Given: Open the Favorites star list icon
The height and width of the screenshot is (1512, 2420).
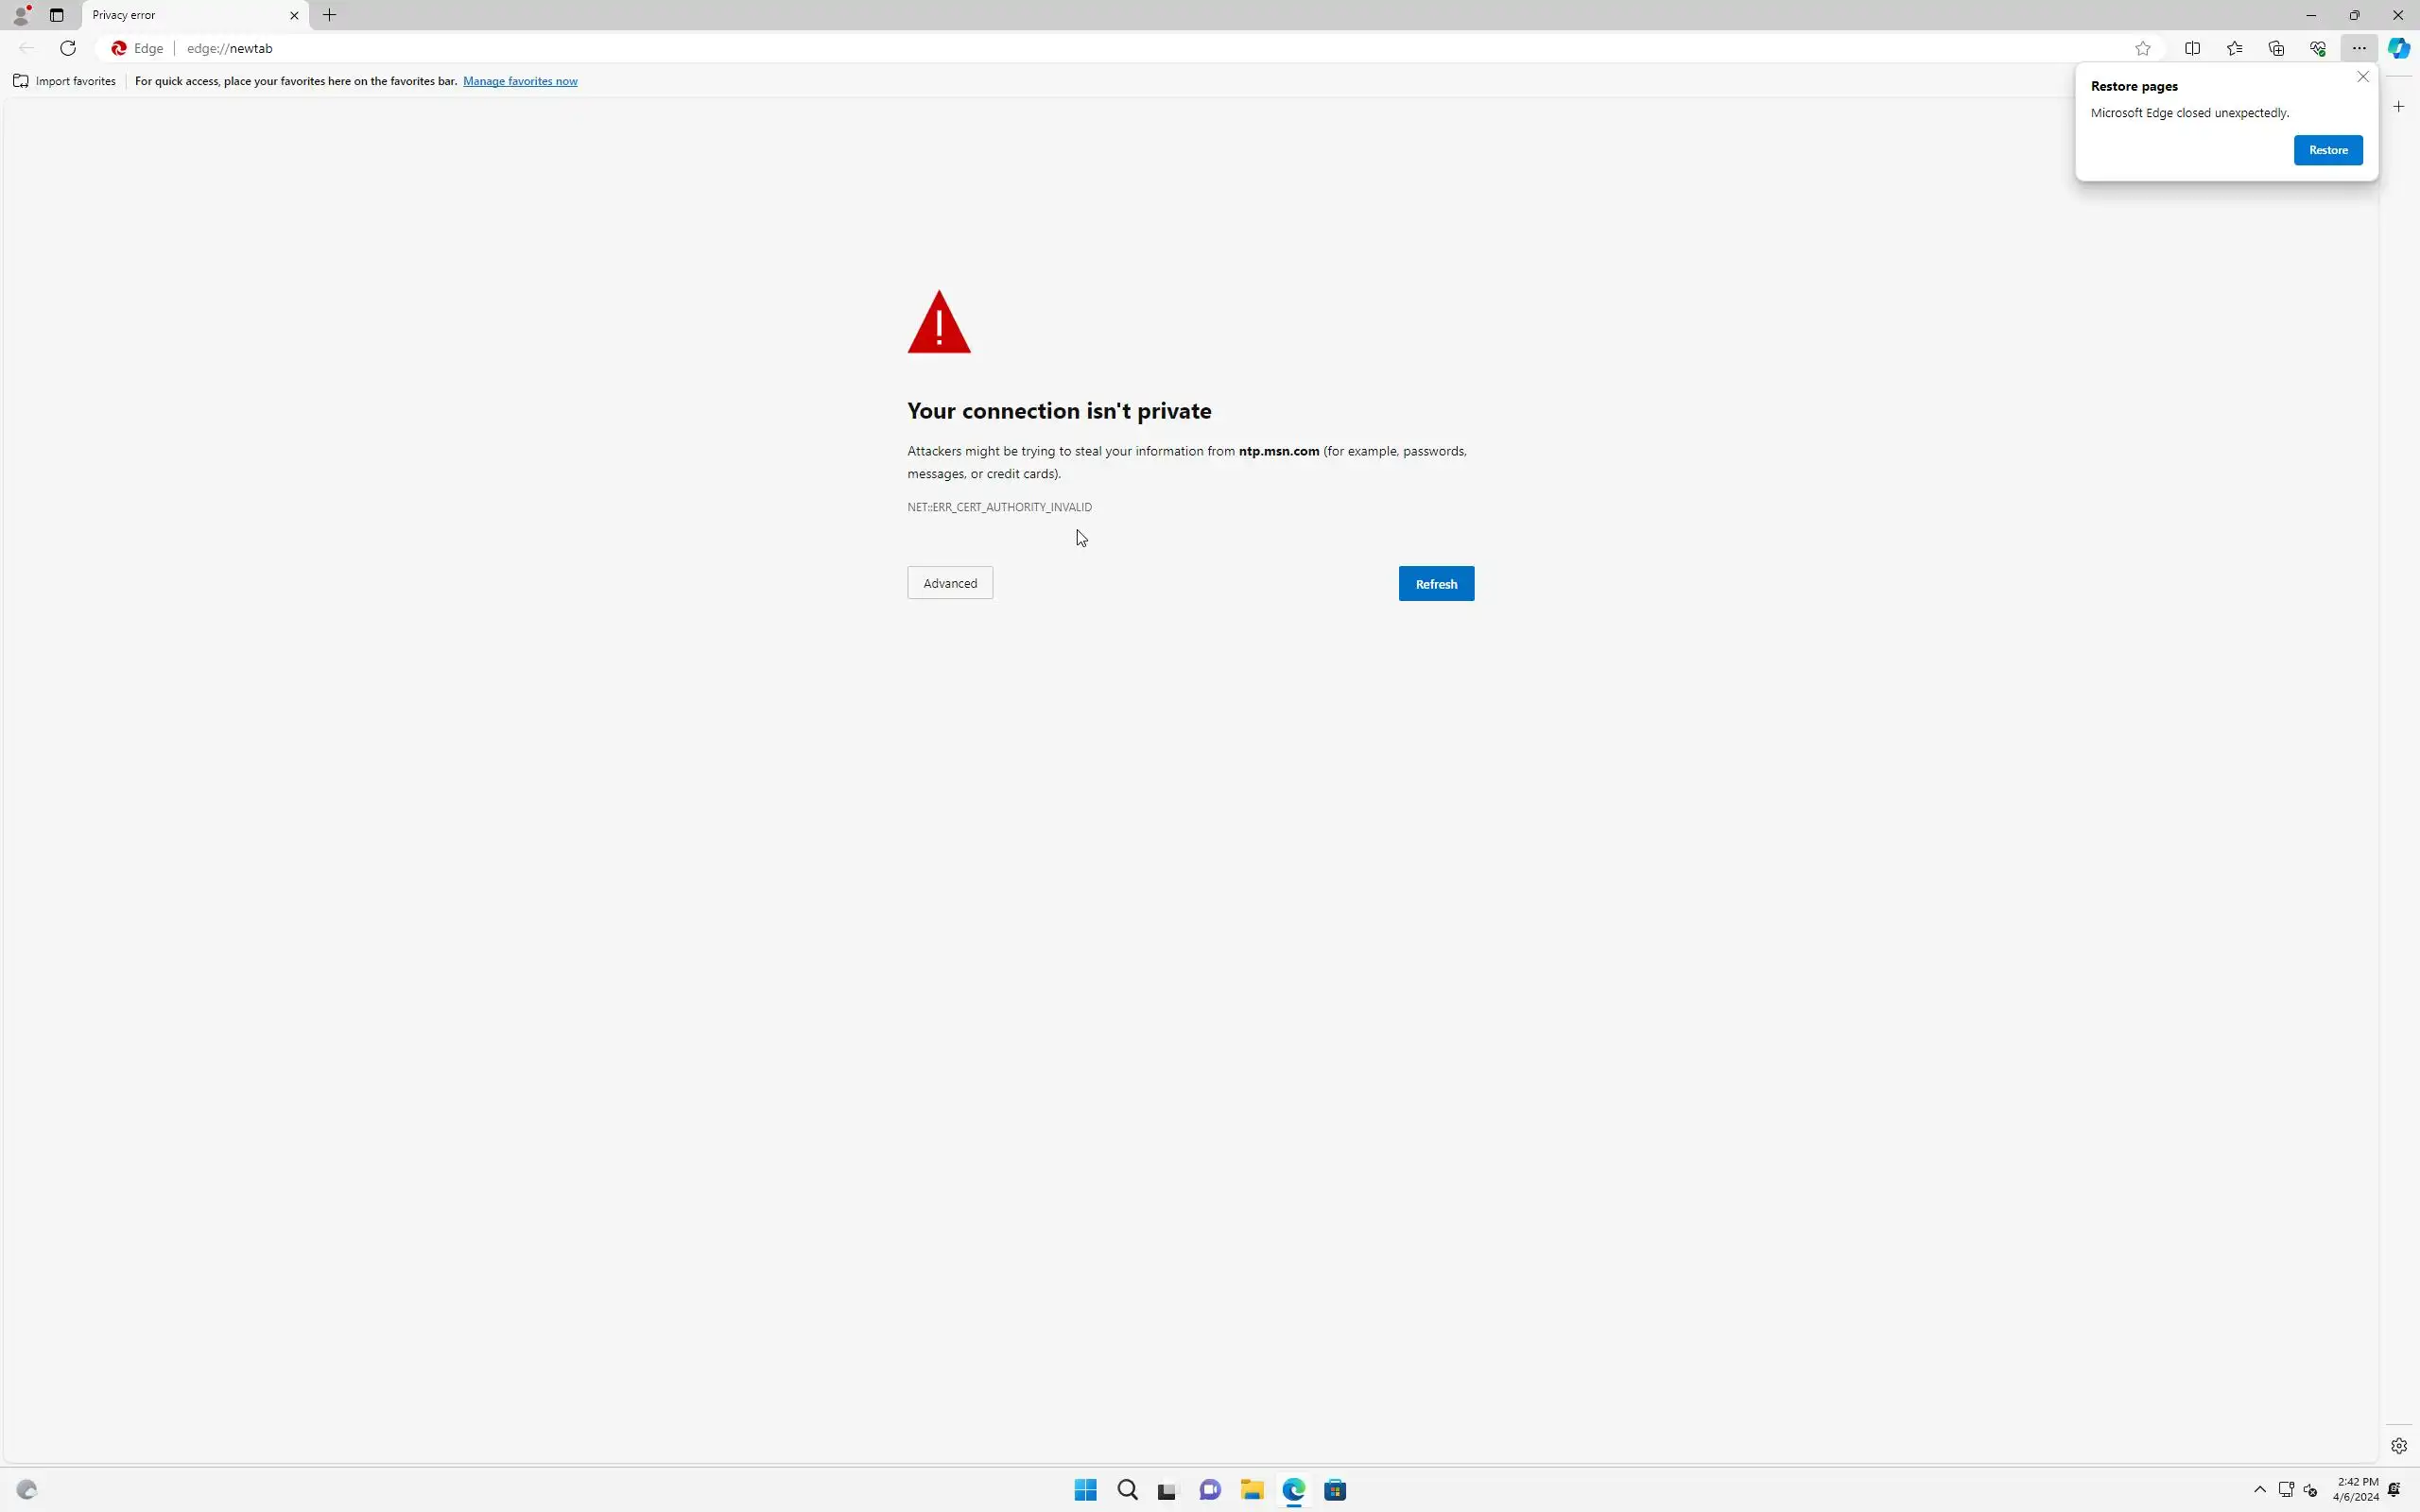Looking at the screenshot, I should (x=2234, y=48).
